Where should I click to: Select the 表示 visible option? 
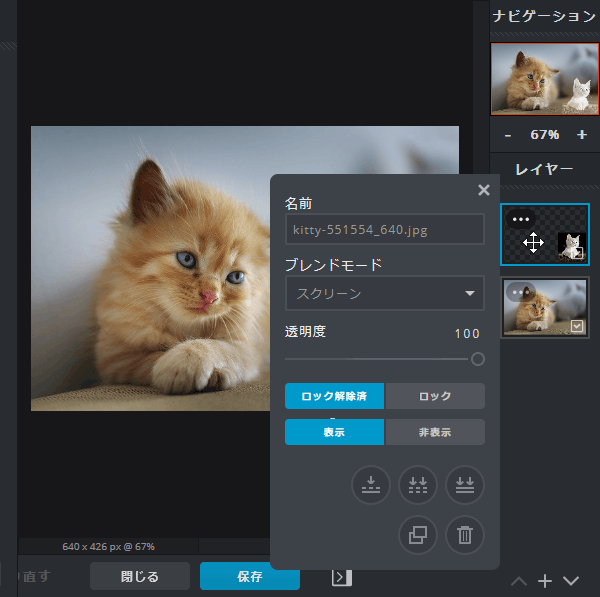point(334,432)
